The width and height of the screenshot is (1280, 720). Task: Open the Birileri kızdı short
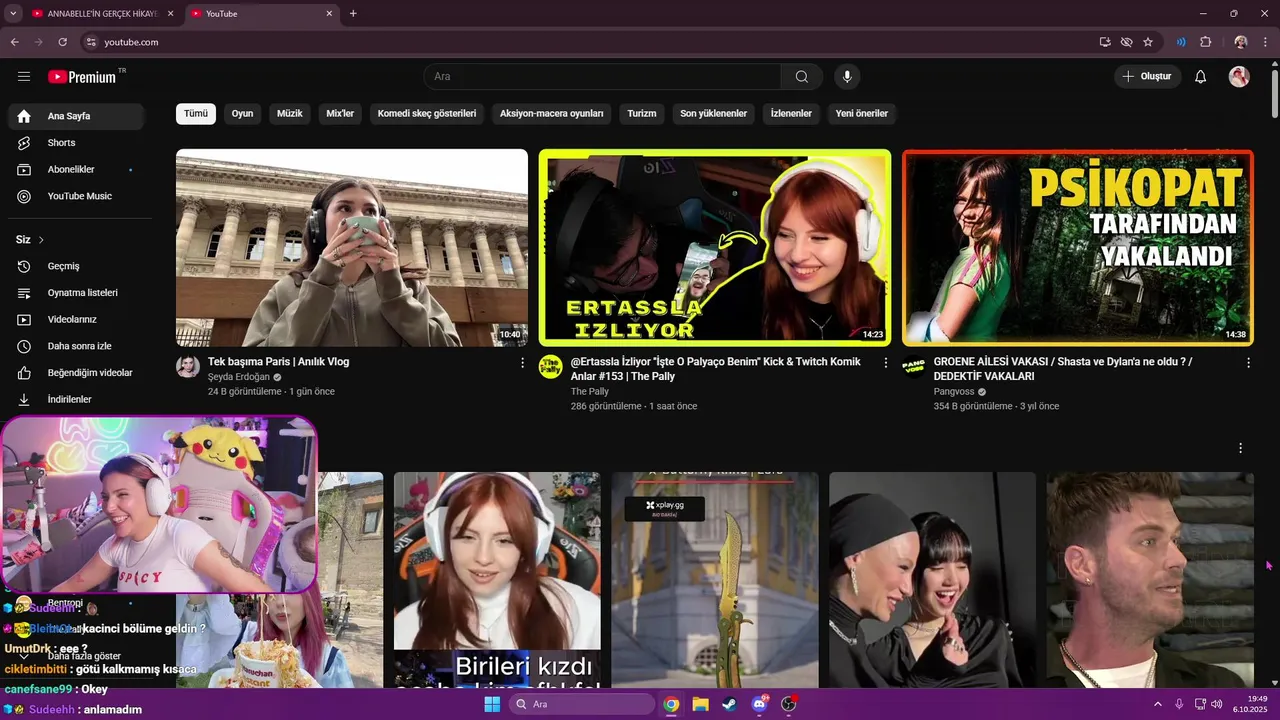click(x=497, y=580)
